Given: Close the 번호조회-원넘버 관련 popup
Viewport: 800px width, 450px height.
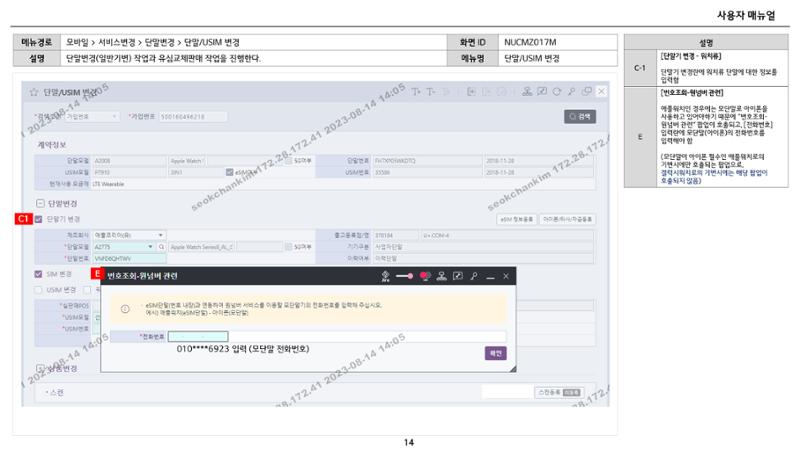Looking at the screenshot, I should (506, 276).
